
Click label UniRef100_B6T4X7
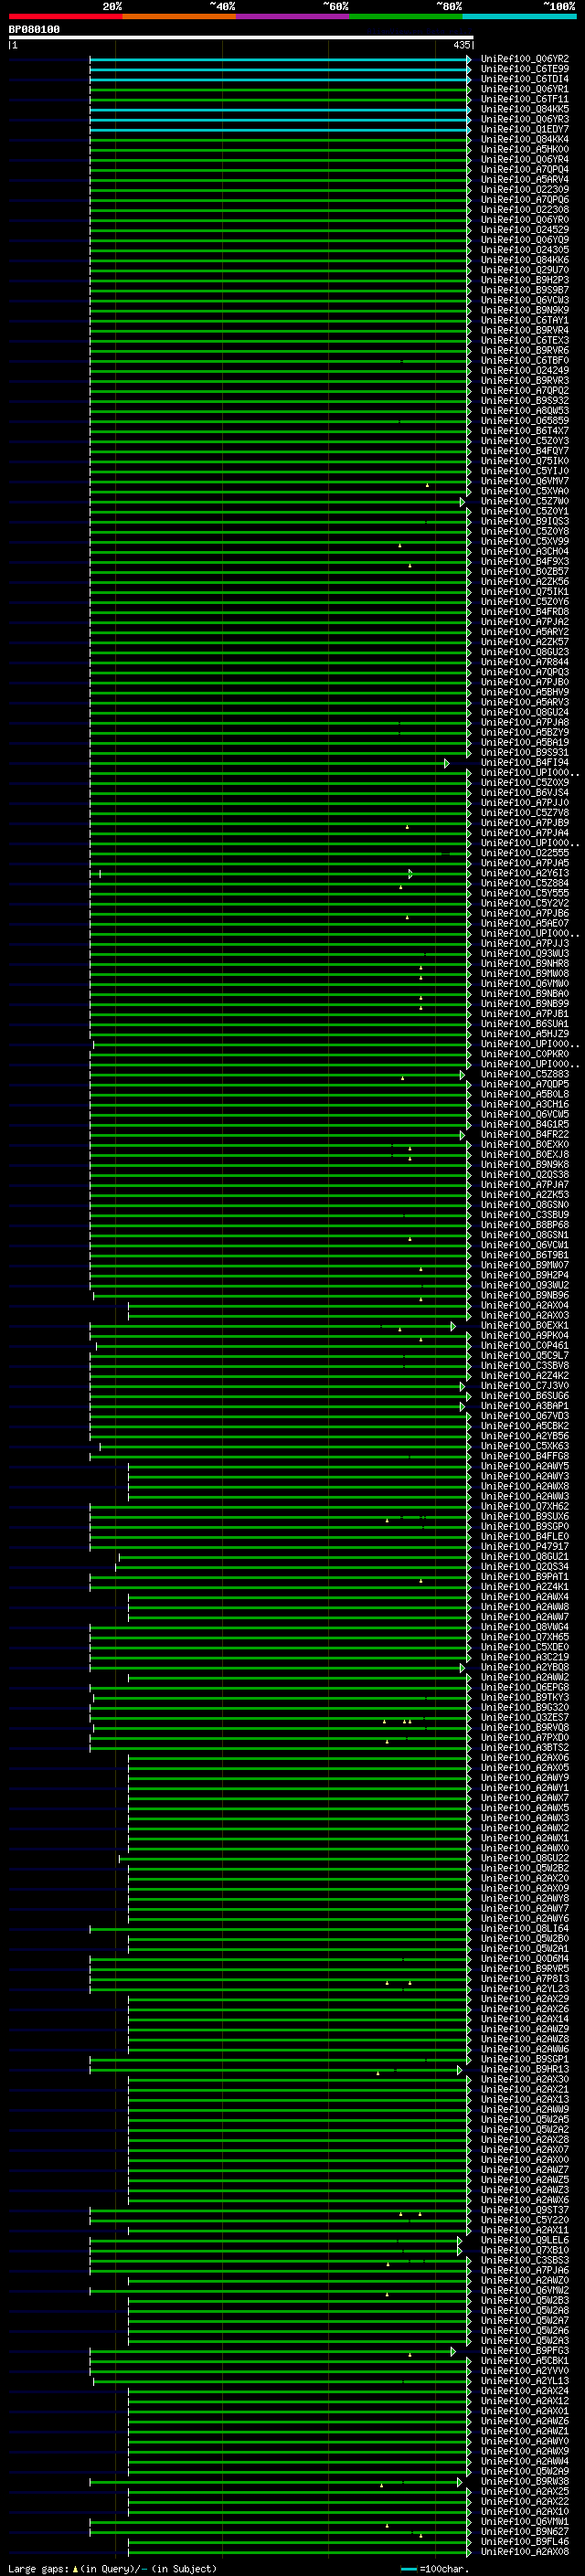click(x=524, y=430)
